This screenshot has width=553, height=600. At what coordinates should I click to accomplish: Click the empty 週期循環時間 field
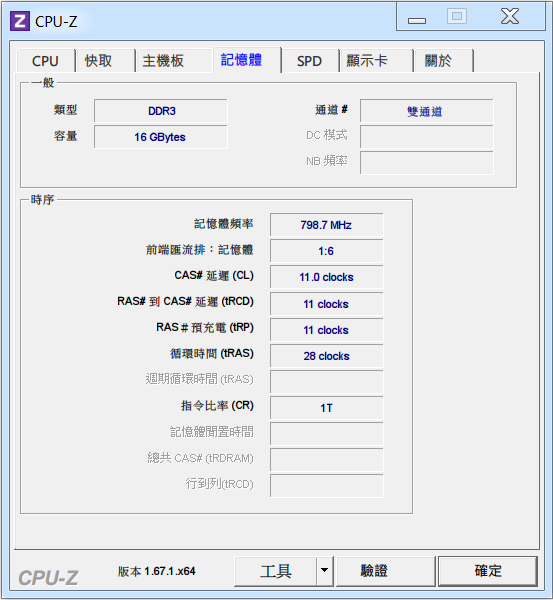pyautogui.click(x=326, y=382)
